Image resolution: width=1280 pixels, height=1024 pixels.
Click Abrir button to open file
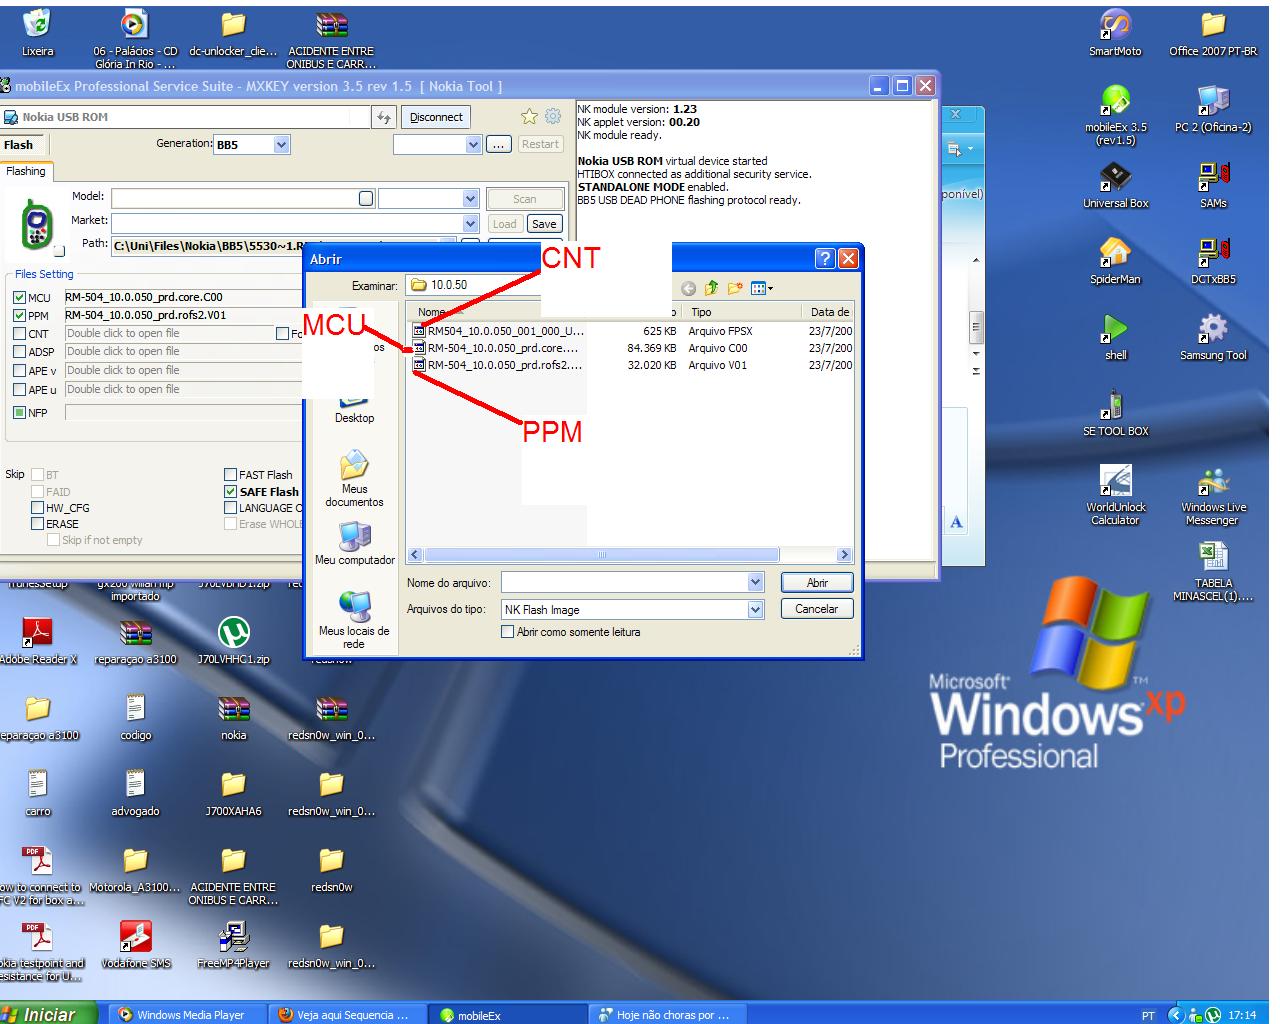click(817, 583)
